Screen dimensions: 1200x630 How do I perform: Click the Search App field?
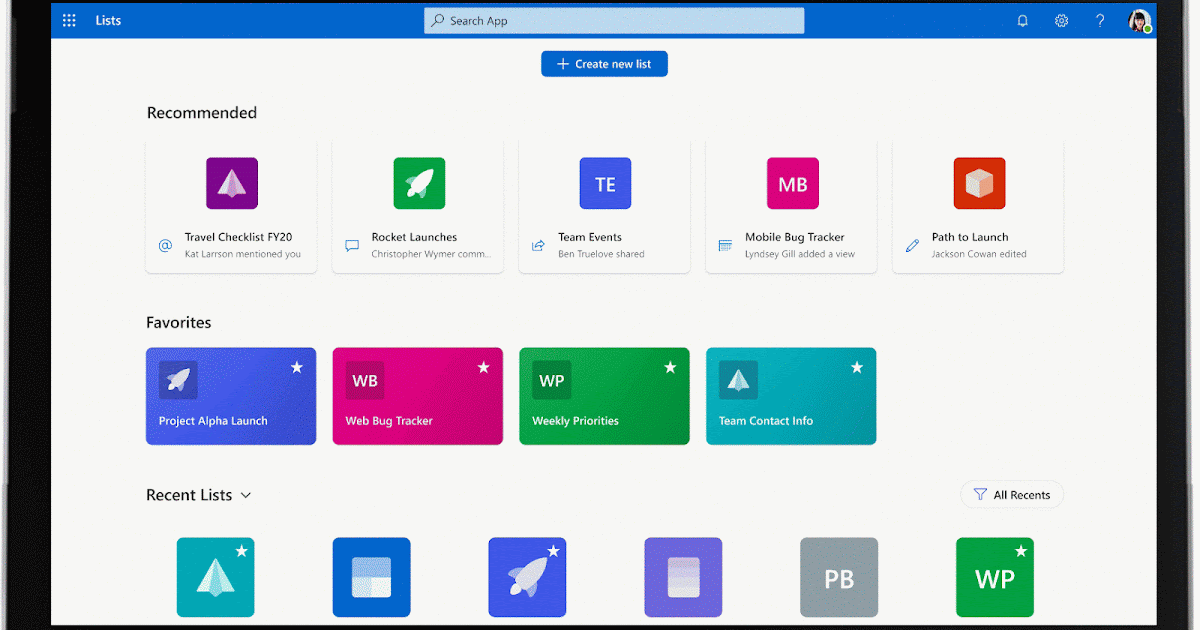click(614, 20)
